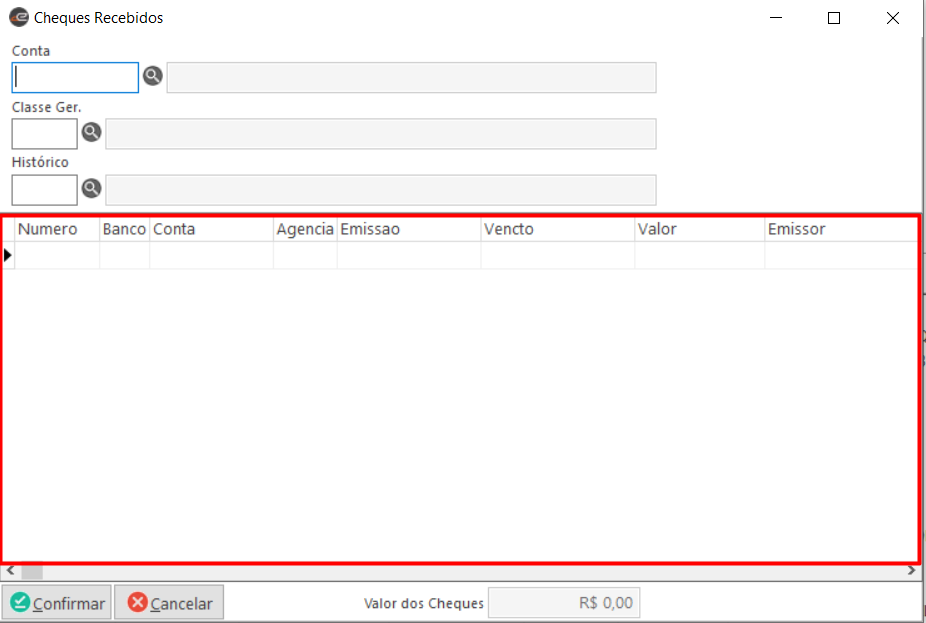Sort by the Emissao column header
926x623 pixels.
click(x=408, y=229)
